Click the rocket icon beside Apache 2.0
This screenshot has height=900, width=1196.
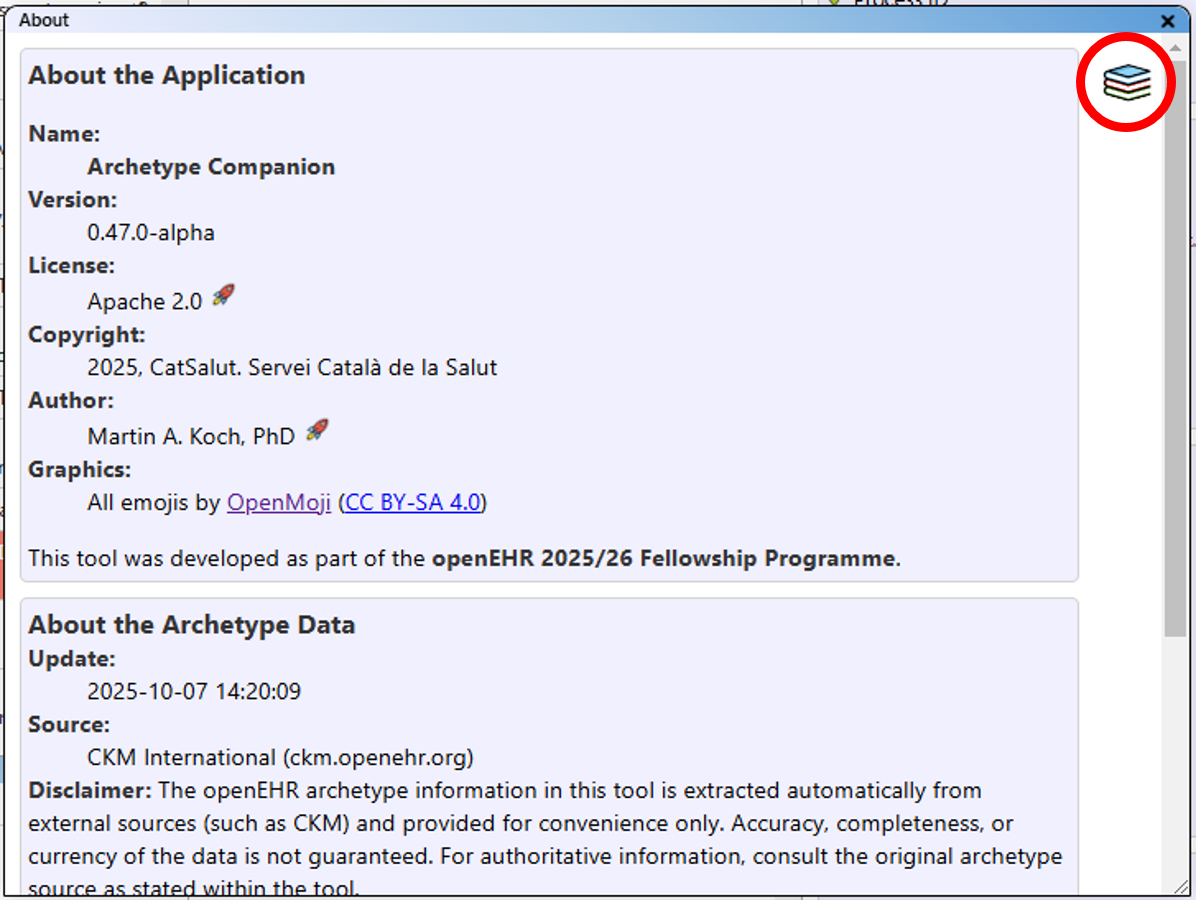click(224, 296)
